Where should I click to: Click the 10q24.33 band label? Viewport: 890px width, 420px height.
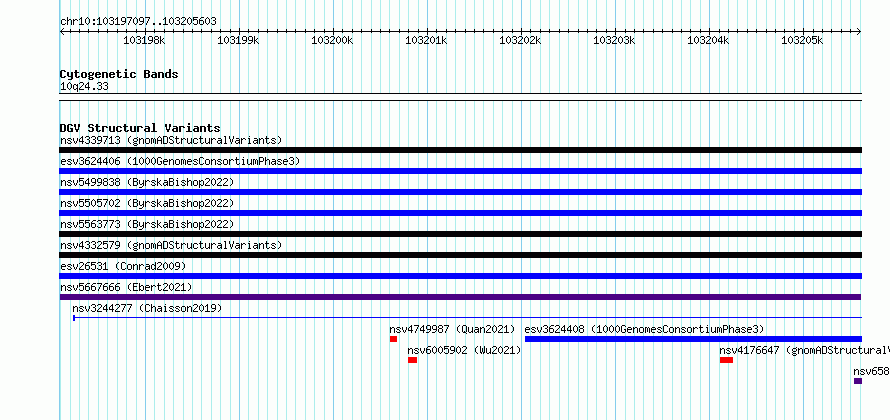pyautogui.click(x=84, y=87)
